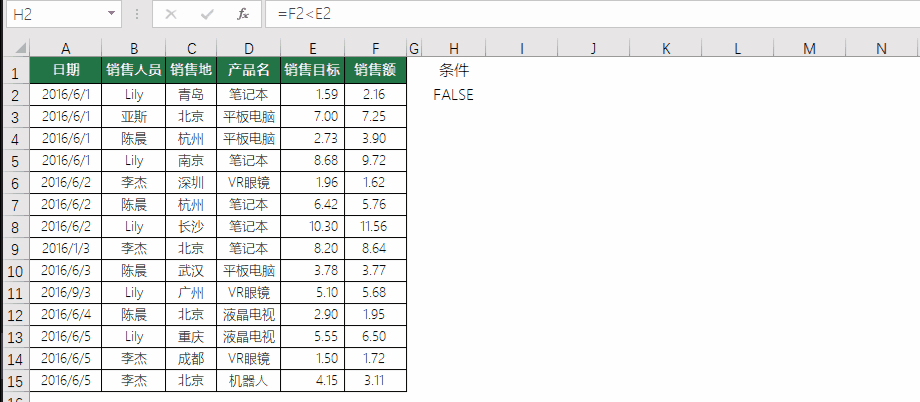The image size is (920, 402).
Task: Select column E header
Action: (x=313, y=49)
